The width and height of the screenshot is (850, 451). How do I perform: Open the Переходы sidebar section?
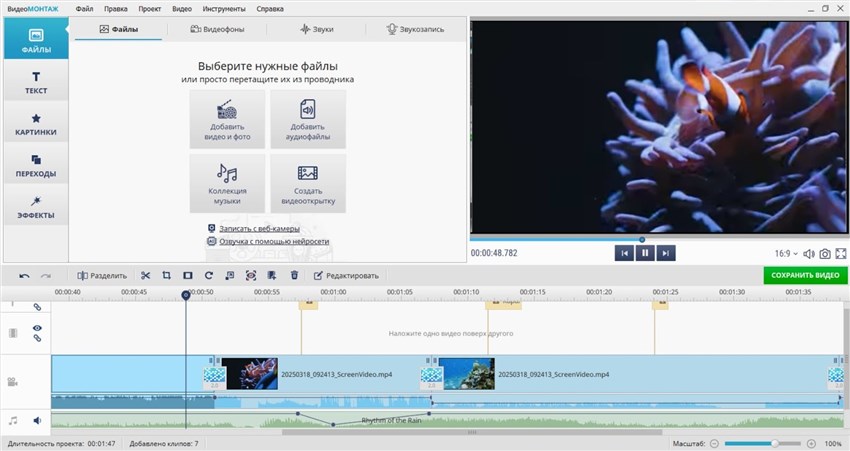[x=35, y=165]
